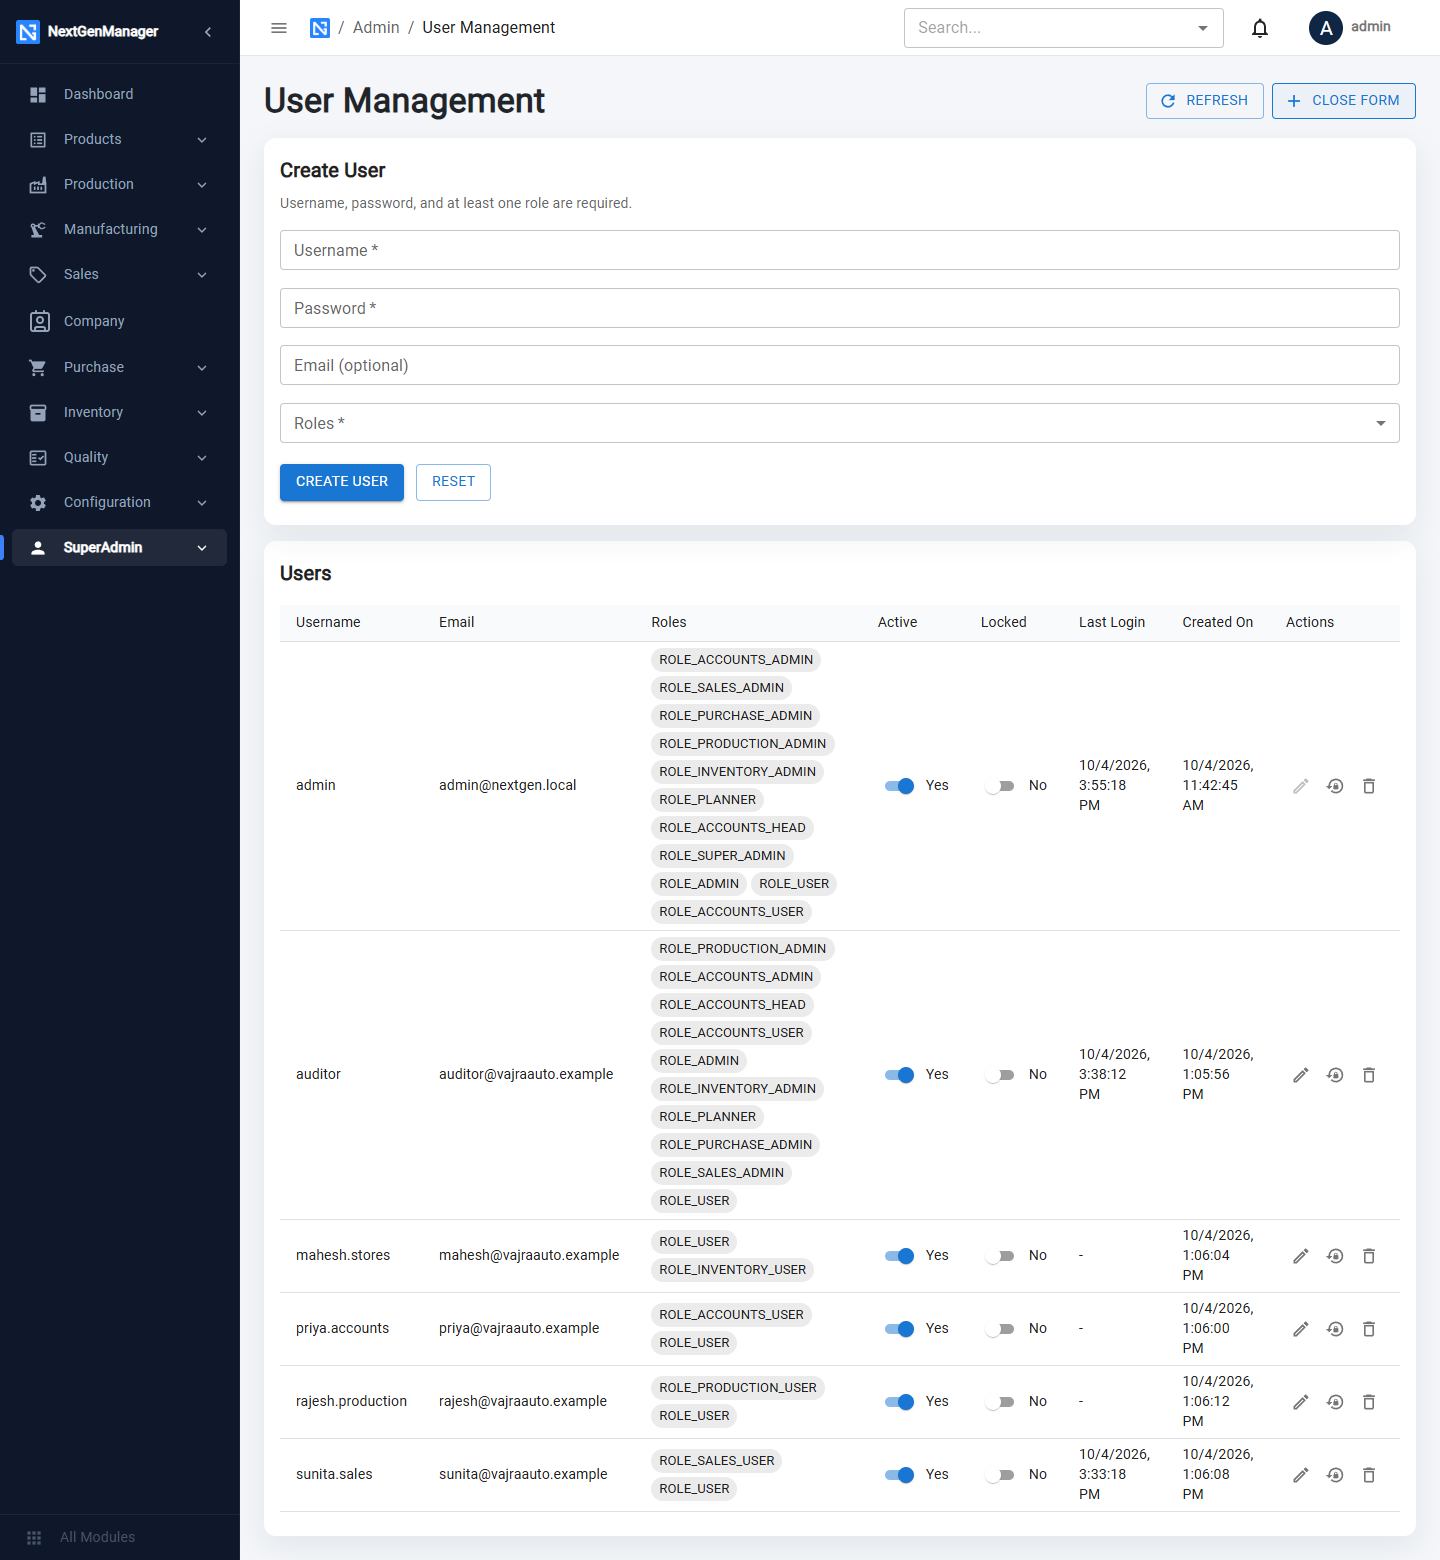
Task: Click the Last Login column header
Action: (x=1112, y=622)
